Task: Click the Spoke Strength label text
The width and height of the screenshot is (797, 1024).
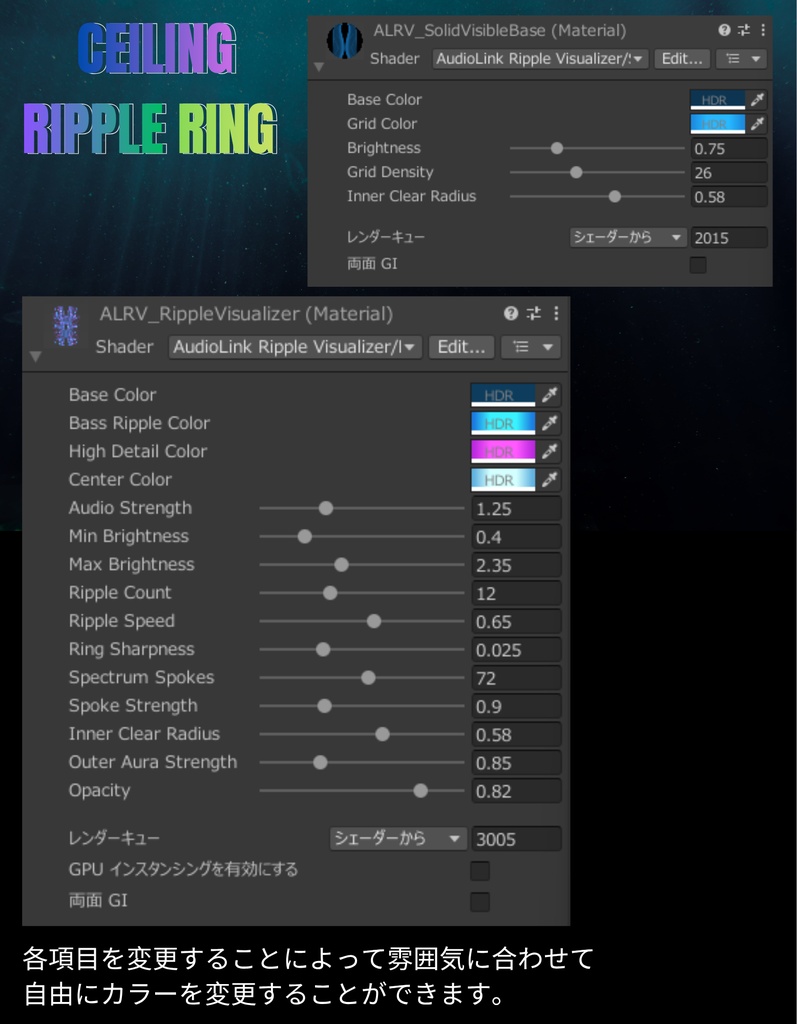Action: (133, 706)
